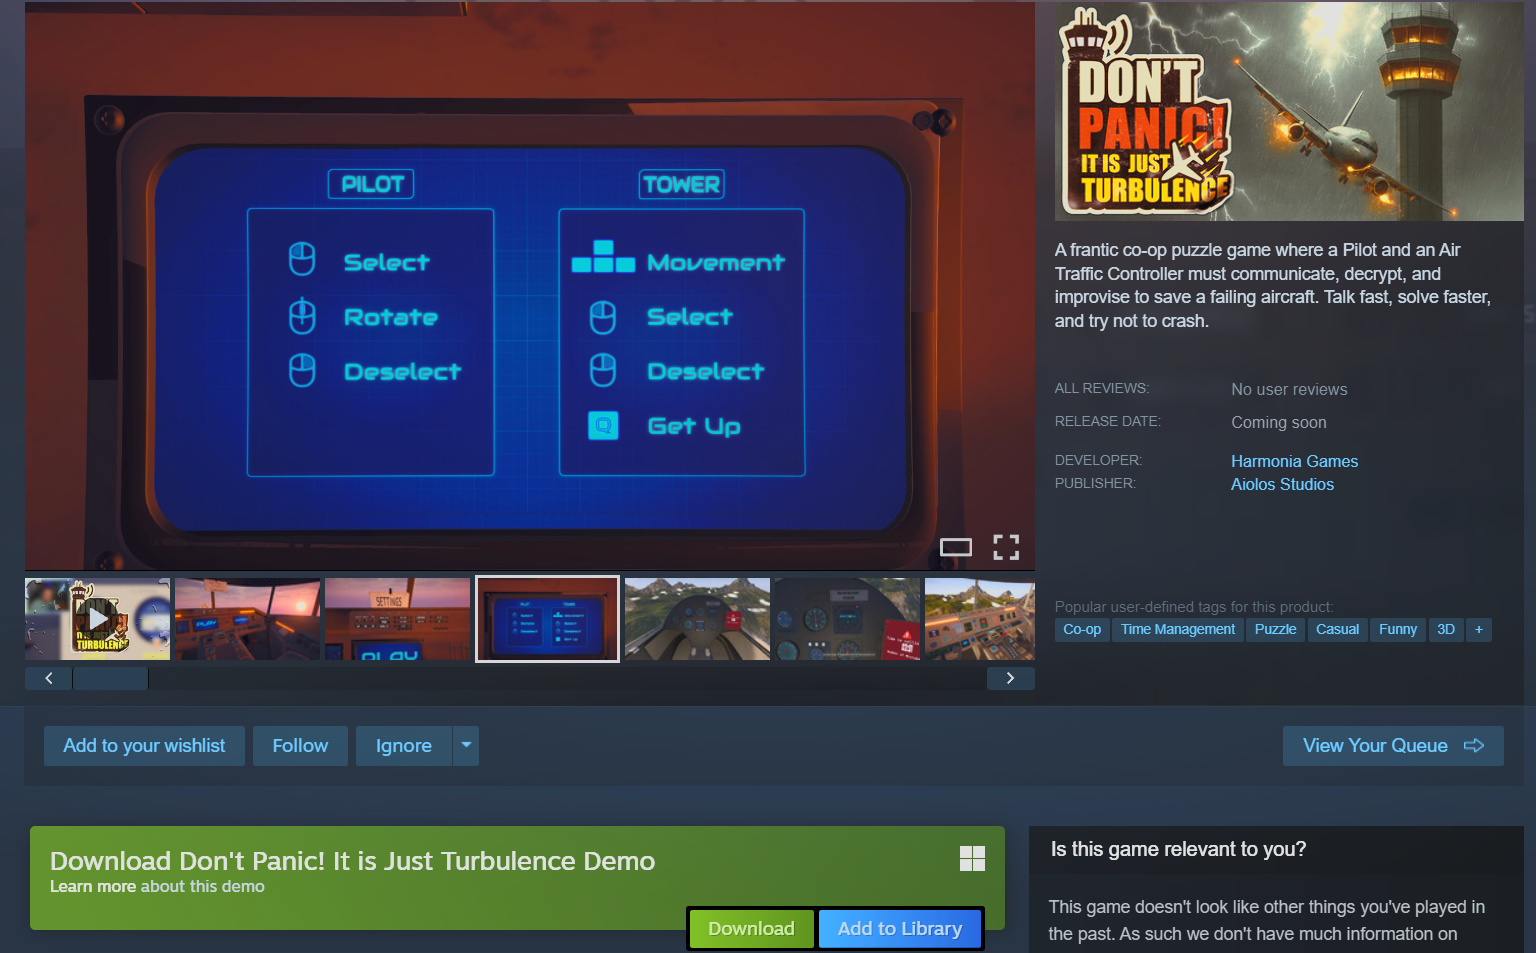1536x953 pixels.
Task: Select the Funny tag
Action: (x=1398, y=629)
